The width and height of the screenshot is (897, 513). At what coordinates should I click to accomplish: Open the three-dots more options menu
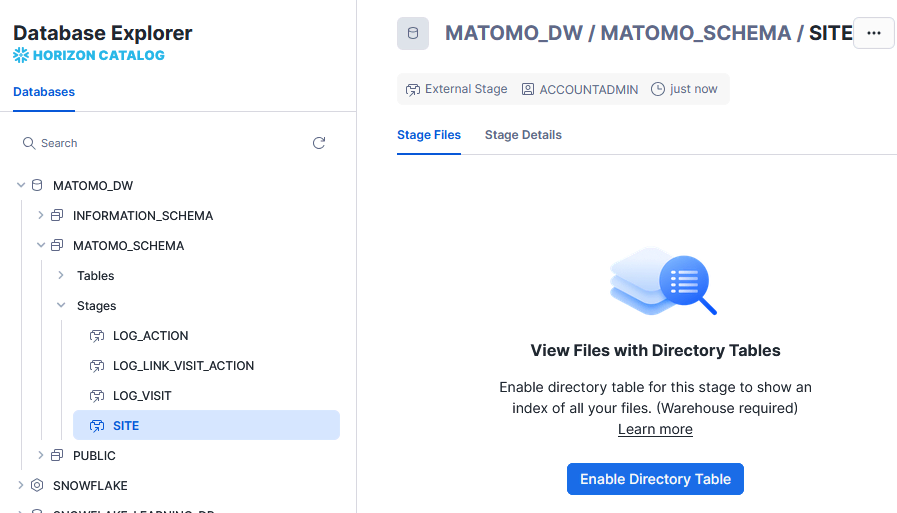[874, 33]
